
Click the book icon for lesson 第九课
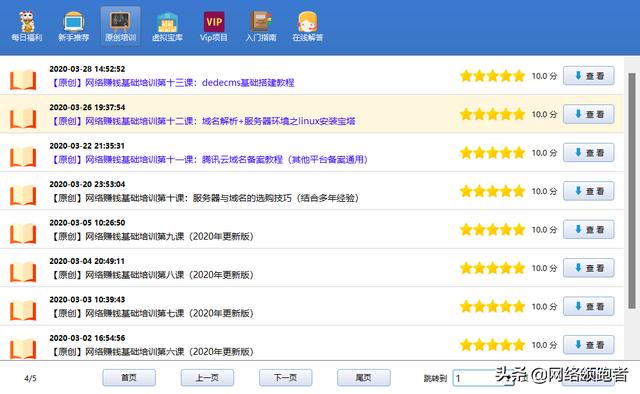pyautogui.click(x=23, y=234)
